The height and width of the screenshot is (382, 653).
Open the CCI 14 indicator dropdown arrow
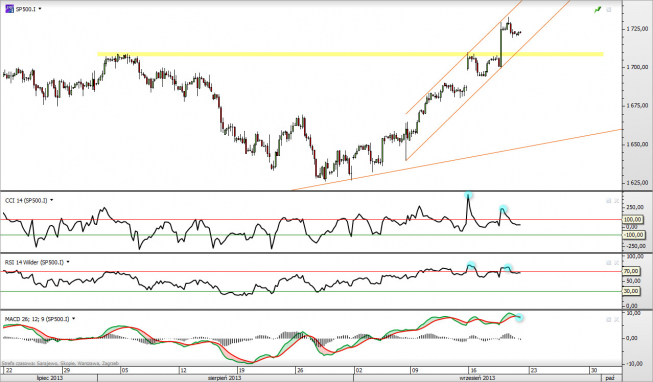click(52, 200)
